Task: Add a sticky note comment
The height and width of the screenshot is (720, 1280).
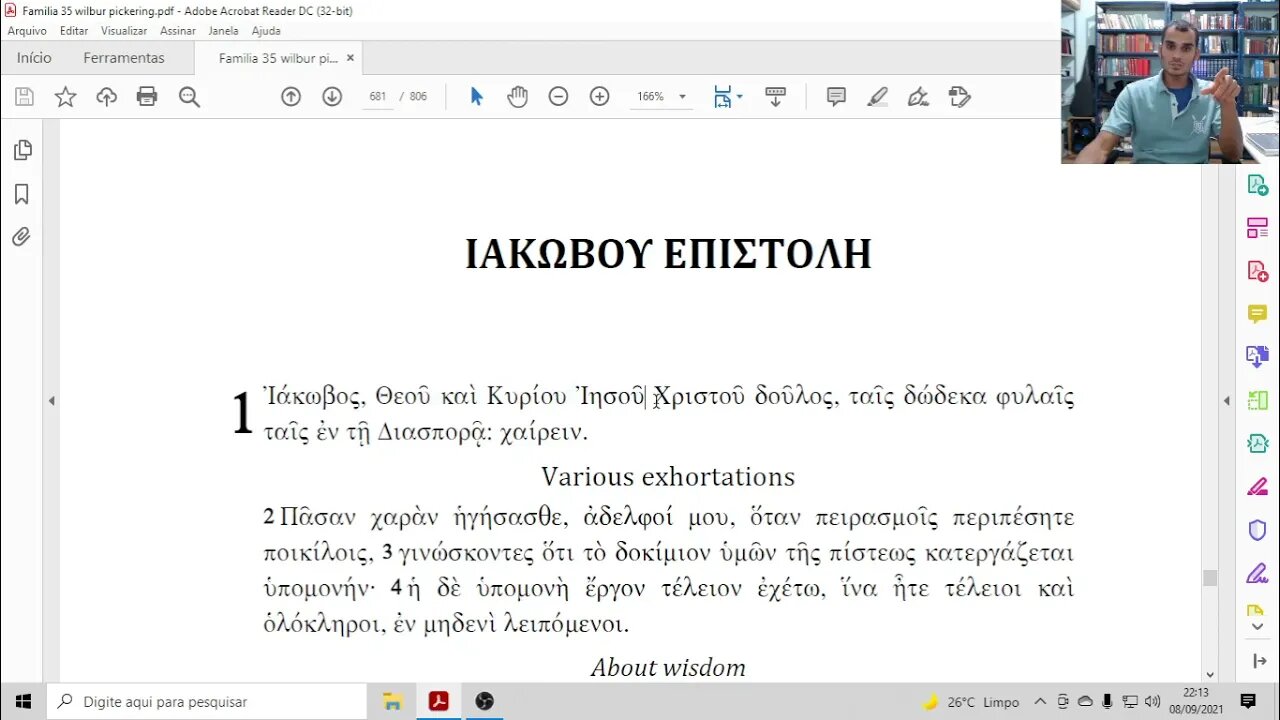Action: 836,97
